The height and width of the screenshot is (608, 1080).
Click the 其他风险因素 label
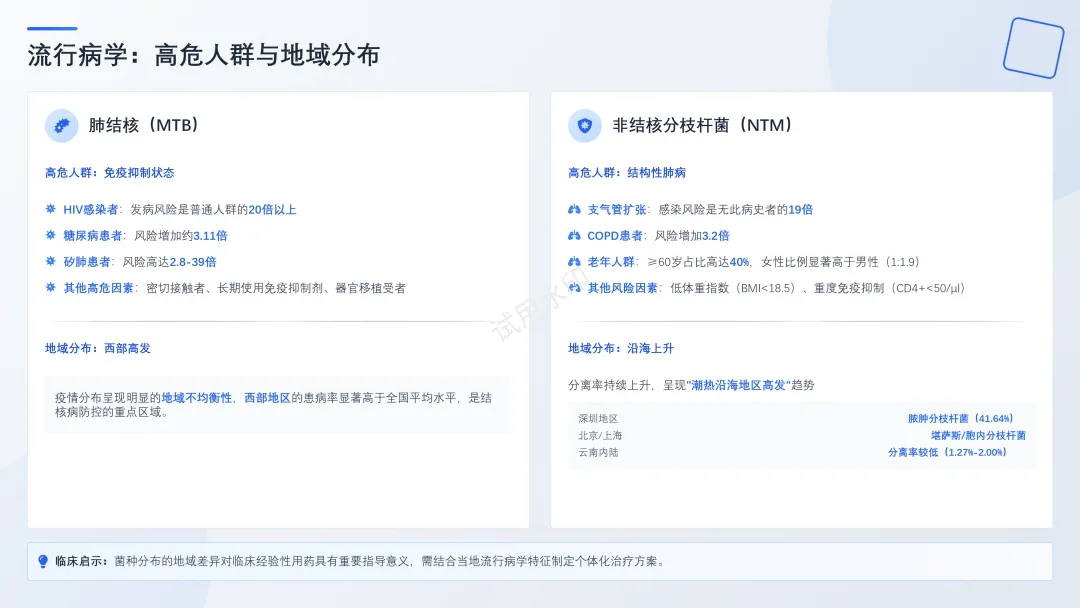[623, 288]
